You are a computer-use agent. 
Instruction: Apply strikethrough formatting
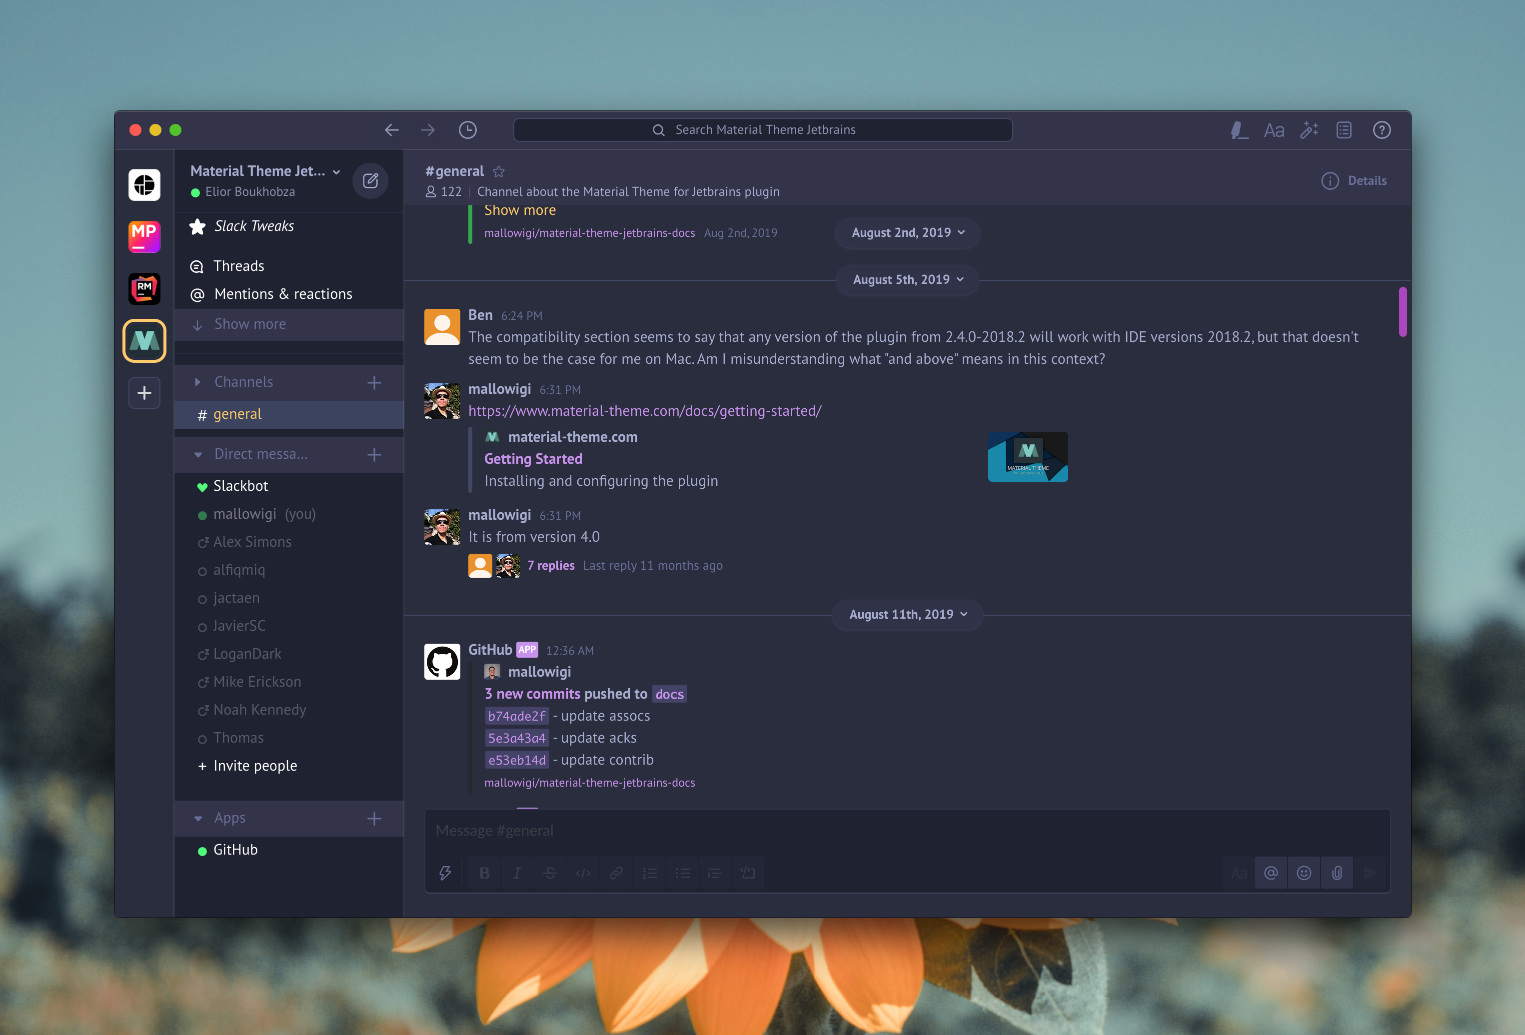(550, 873)
